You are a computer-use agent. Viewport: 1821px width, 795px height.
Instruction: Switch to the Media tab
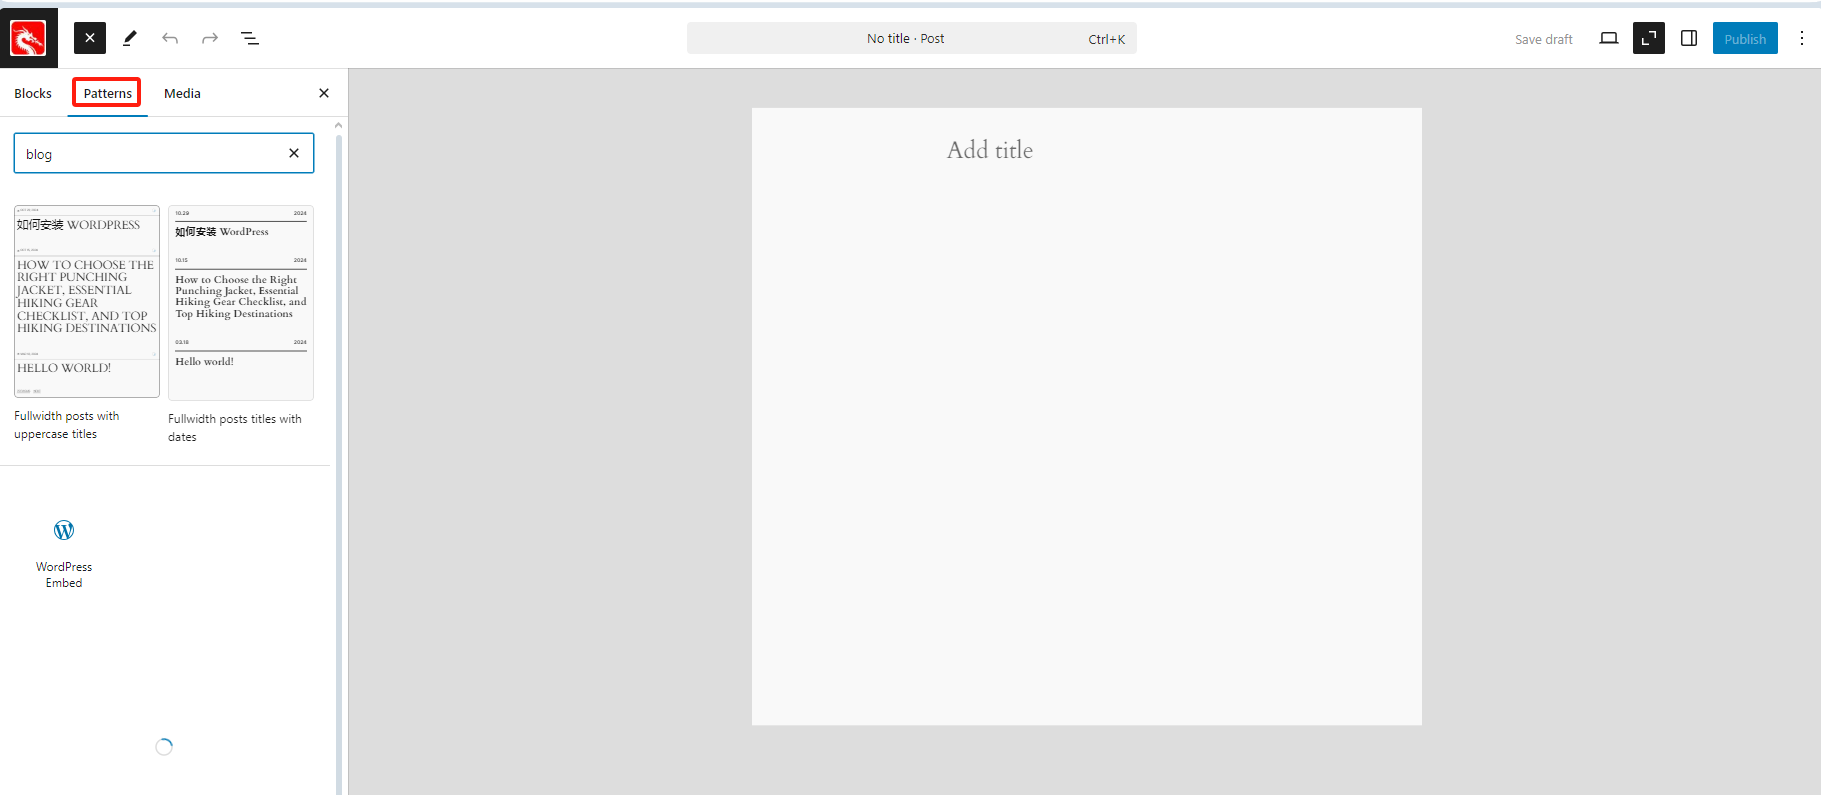(x=182, y=93)
